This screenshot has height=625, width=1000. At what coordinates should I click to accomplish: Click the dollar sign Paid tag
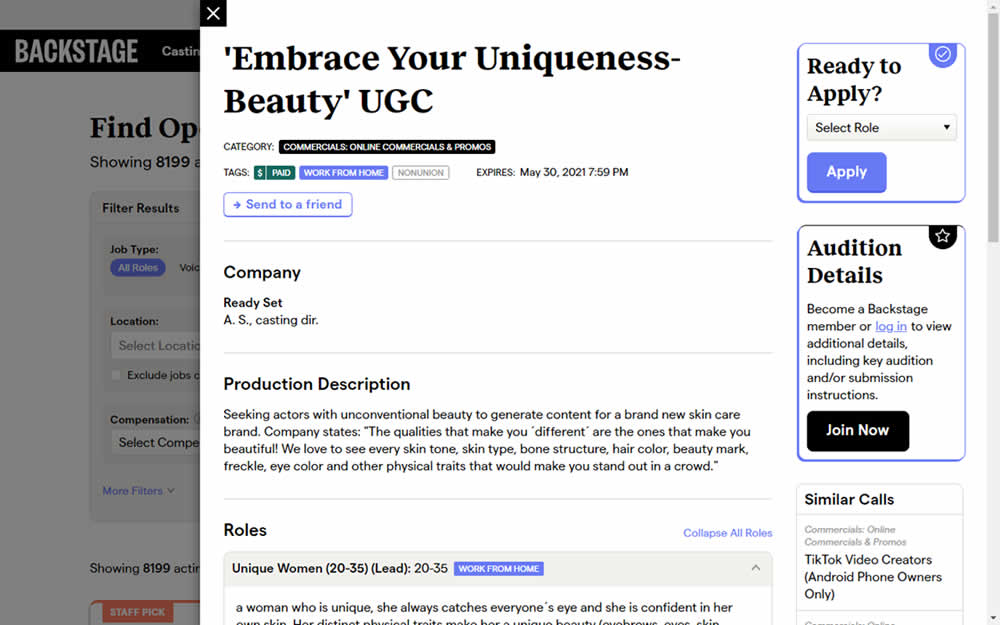click(274, 173)
